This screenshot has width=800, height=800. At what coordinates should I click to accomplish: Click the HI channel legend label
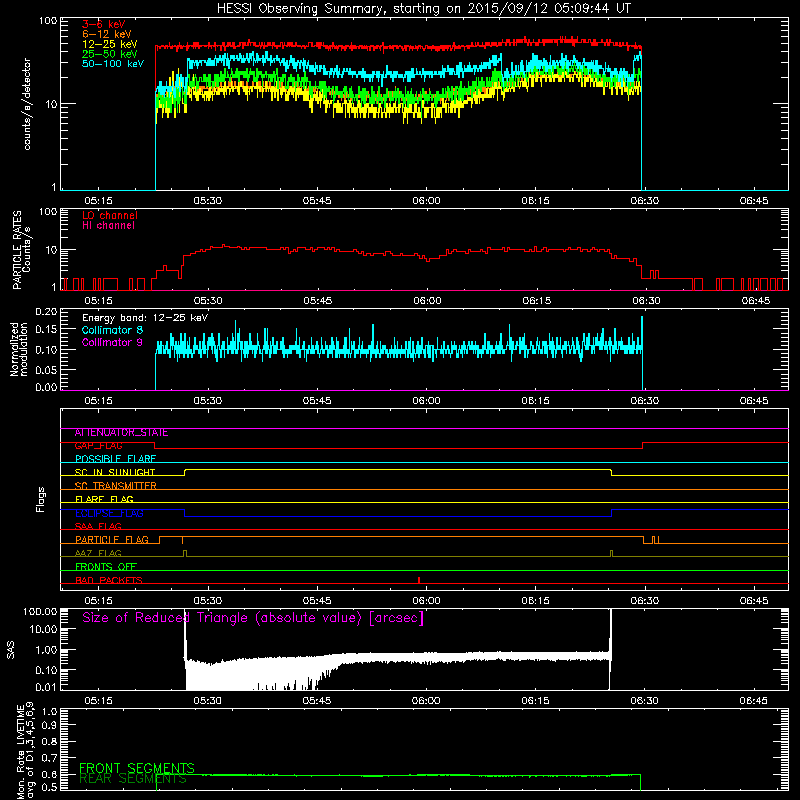108,226
